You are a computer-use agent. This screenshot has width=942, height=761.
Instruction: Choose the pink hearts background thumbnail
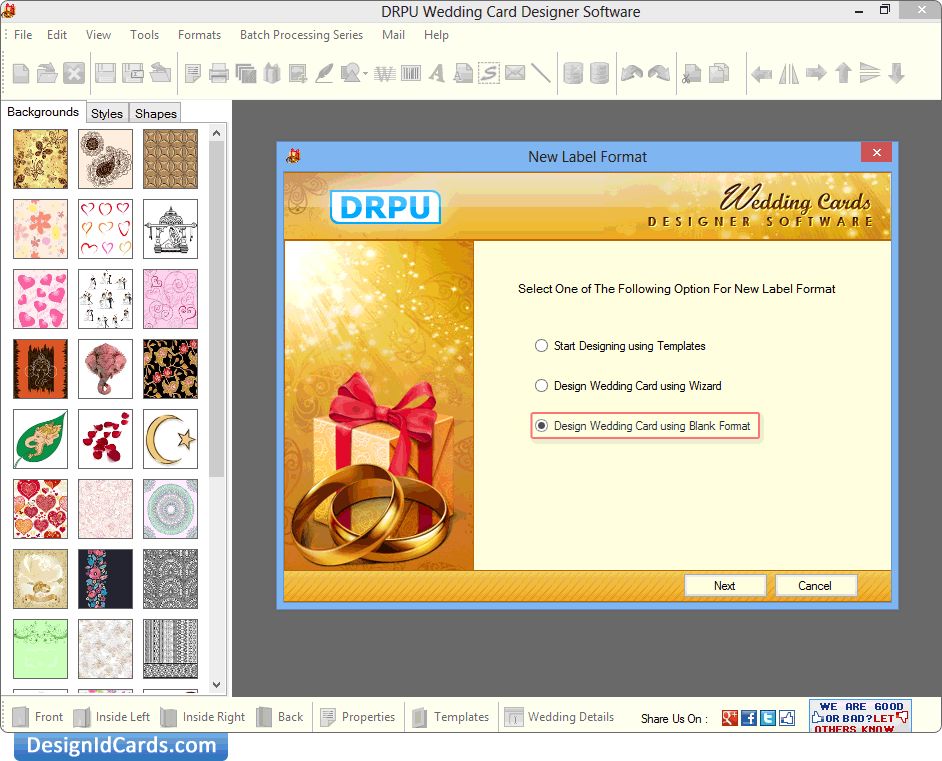click(40, 299)
